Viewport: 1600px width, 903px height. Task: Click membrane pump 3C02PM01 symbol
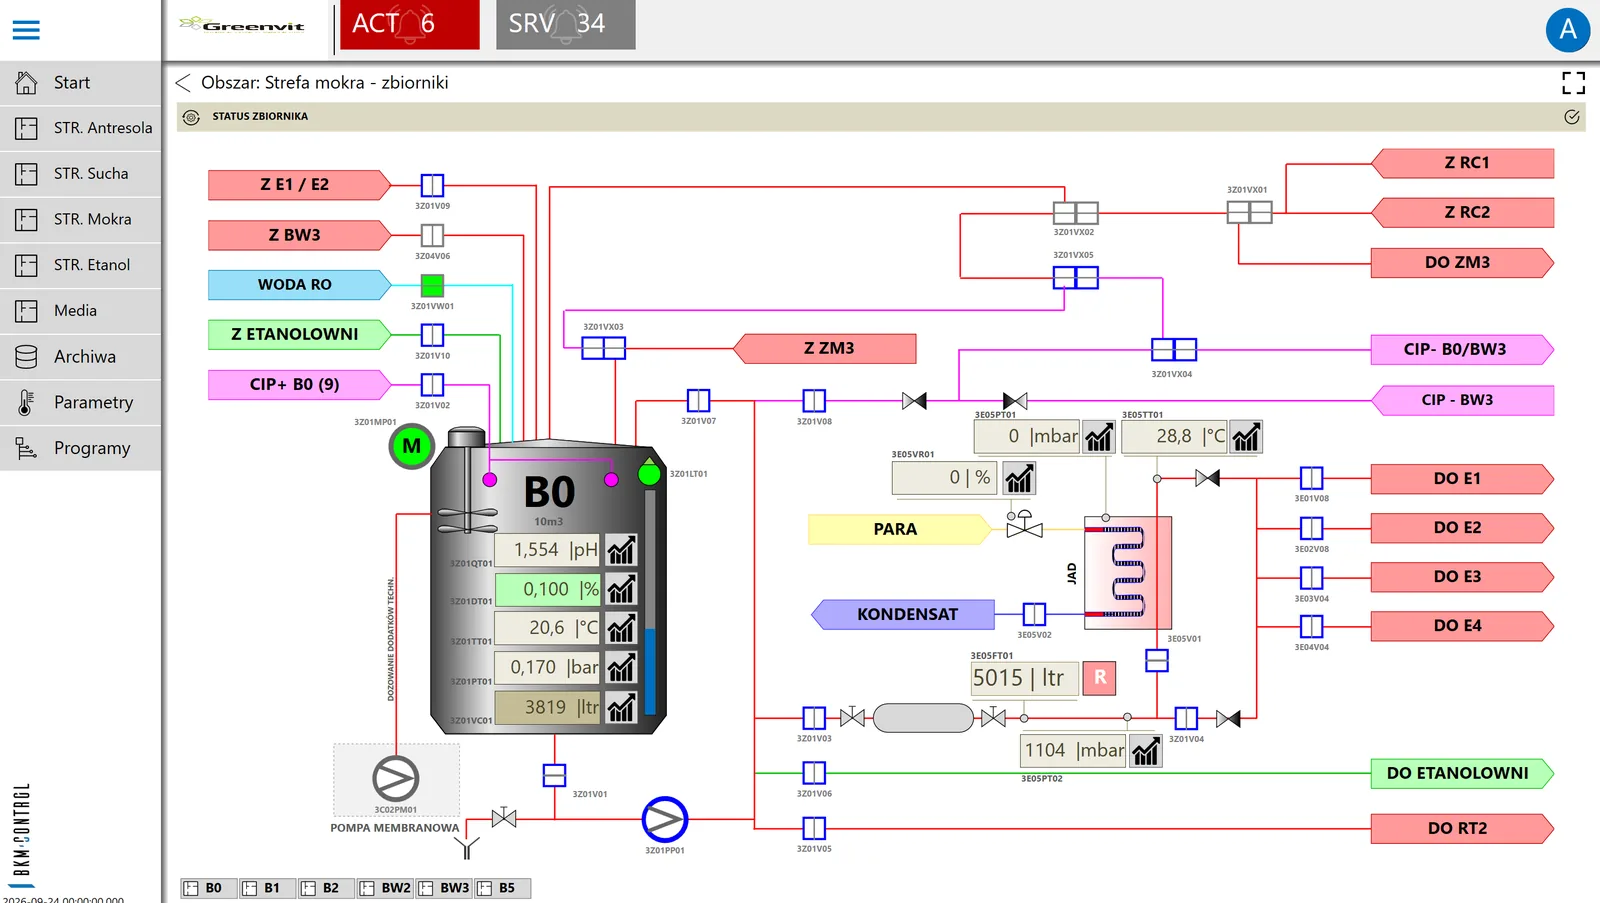(396, 779)
